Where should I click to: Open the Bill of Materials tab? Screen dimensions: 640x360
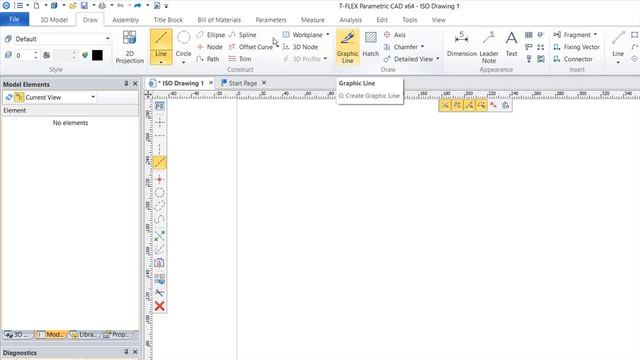pyautogui.click(x=219, y=20)
